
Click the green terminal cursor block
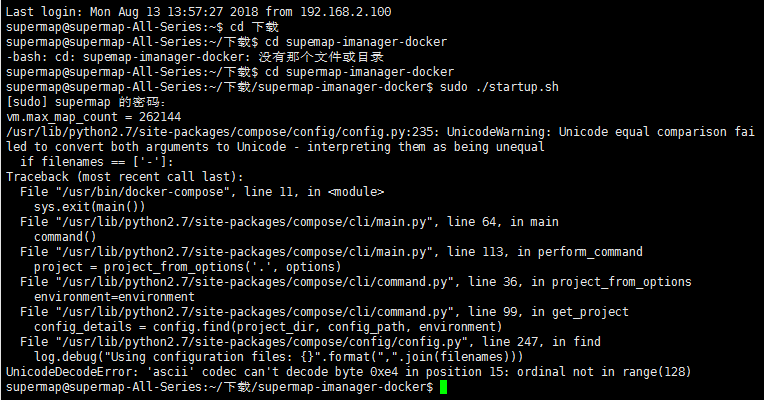point(443,387)
